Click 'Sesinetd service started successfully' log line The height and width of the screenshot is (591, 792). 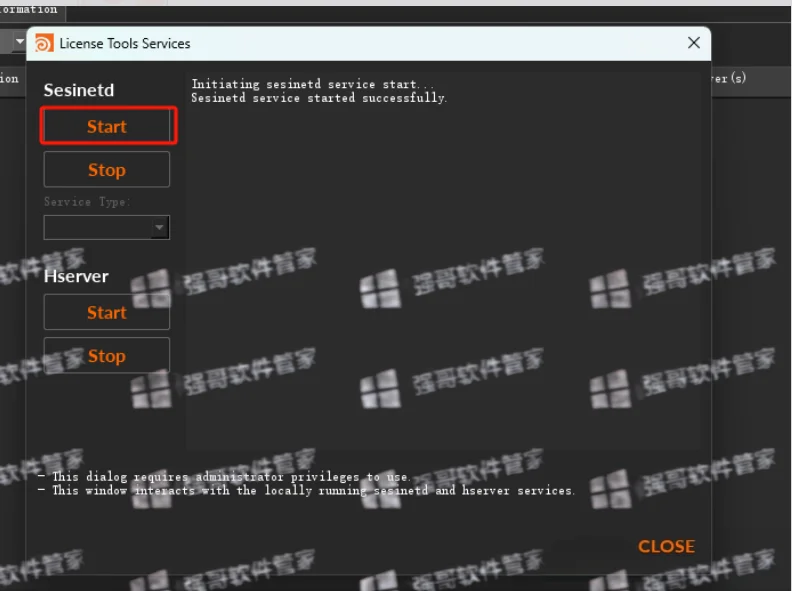319,98
